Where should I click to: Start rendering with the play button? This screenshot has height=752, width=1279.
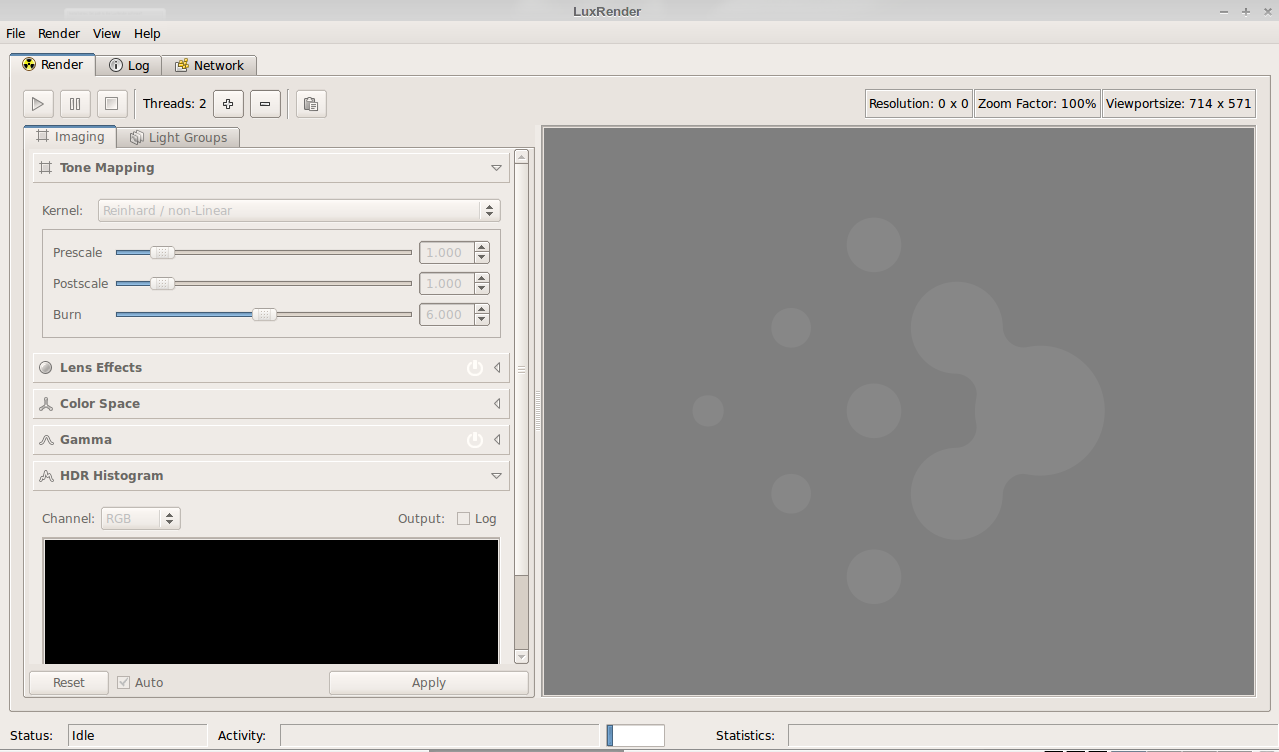38,103
